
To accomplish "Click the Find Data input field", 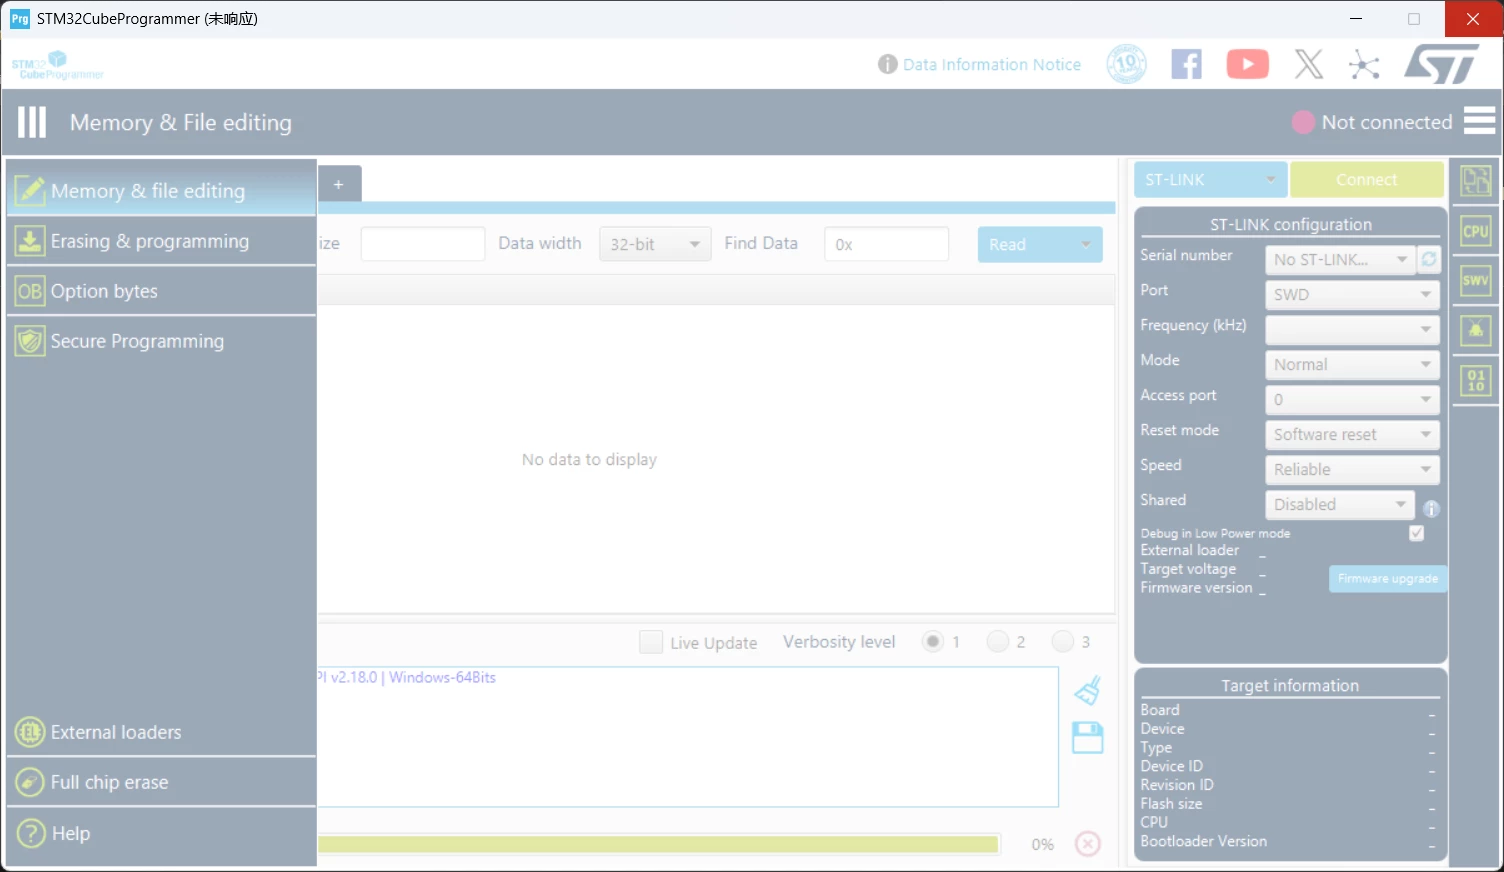I will point(886,244).
